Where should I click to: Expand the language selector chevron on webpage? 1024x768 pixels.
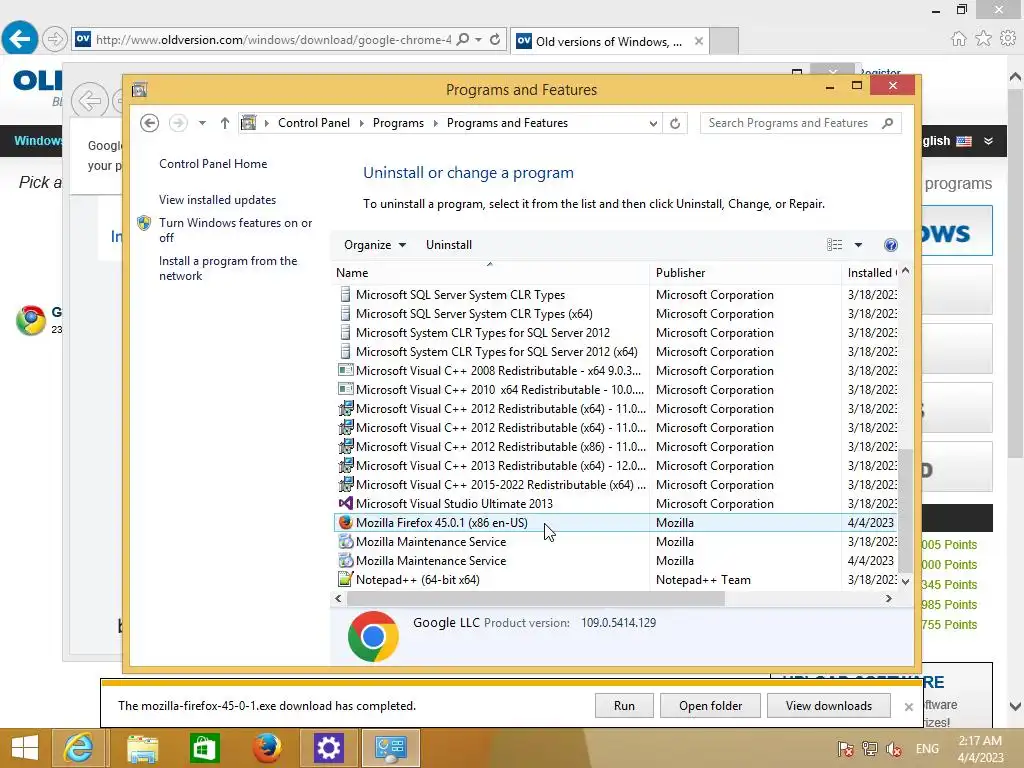(x=988, y=141)
